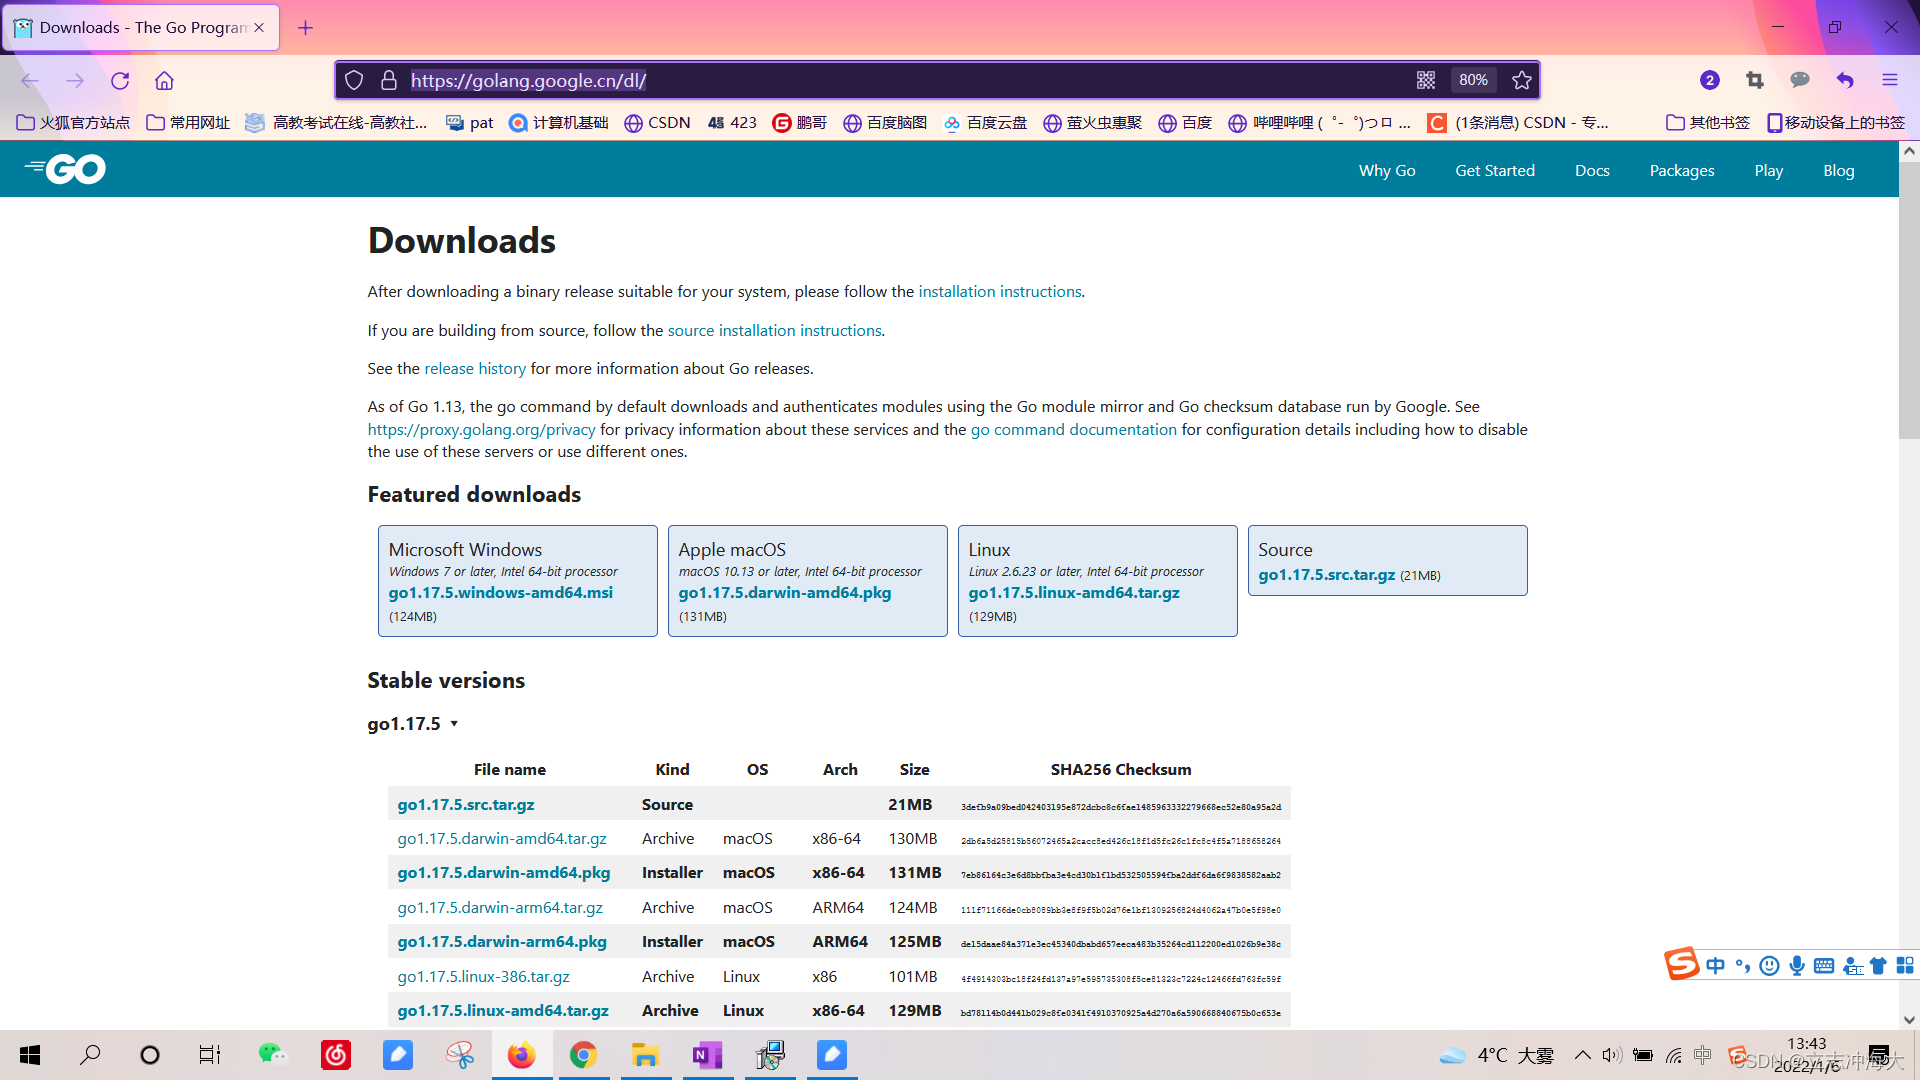Click the tracking protection shield icon
Viewport: 1920px width, 1080px height.
(x=354, y=80)
